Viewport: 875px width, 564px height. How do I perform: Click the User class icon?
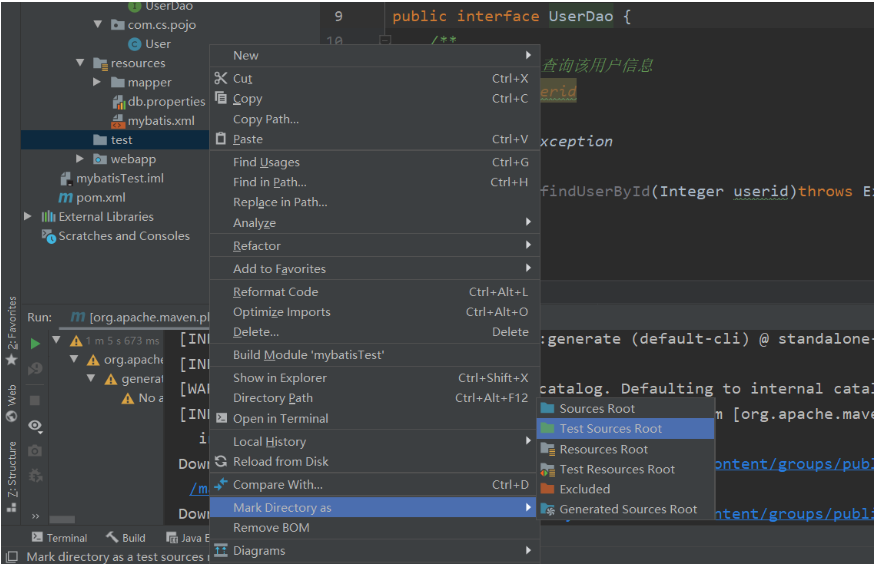pyautogui.click(x=134, y=44)
